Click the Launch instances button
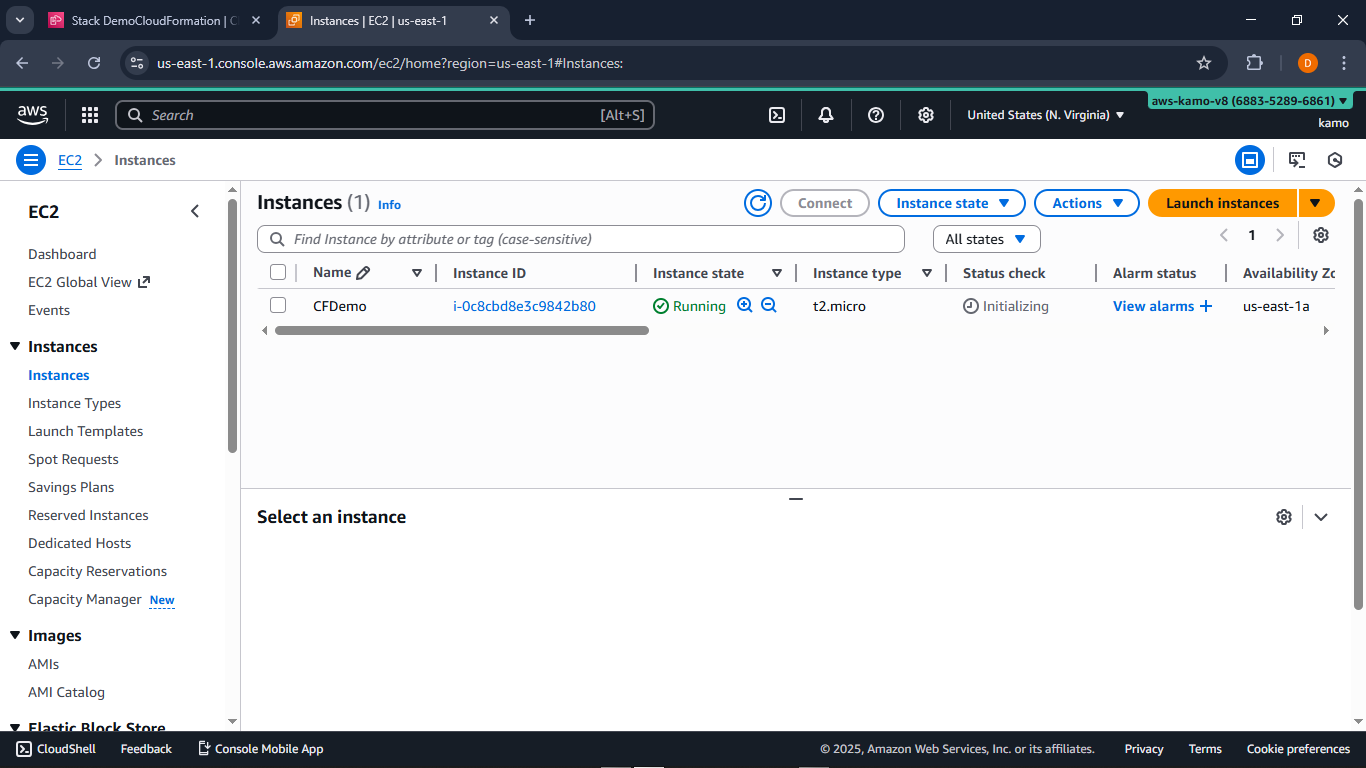1366x768 pixels. [1222, 203]
